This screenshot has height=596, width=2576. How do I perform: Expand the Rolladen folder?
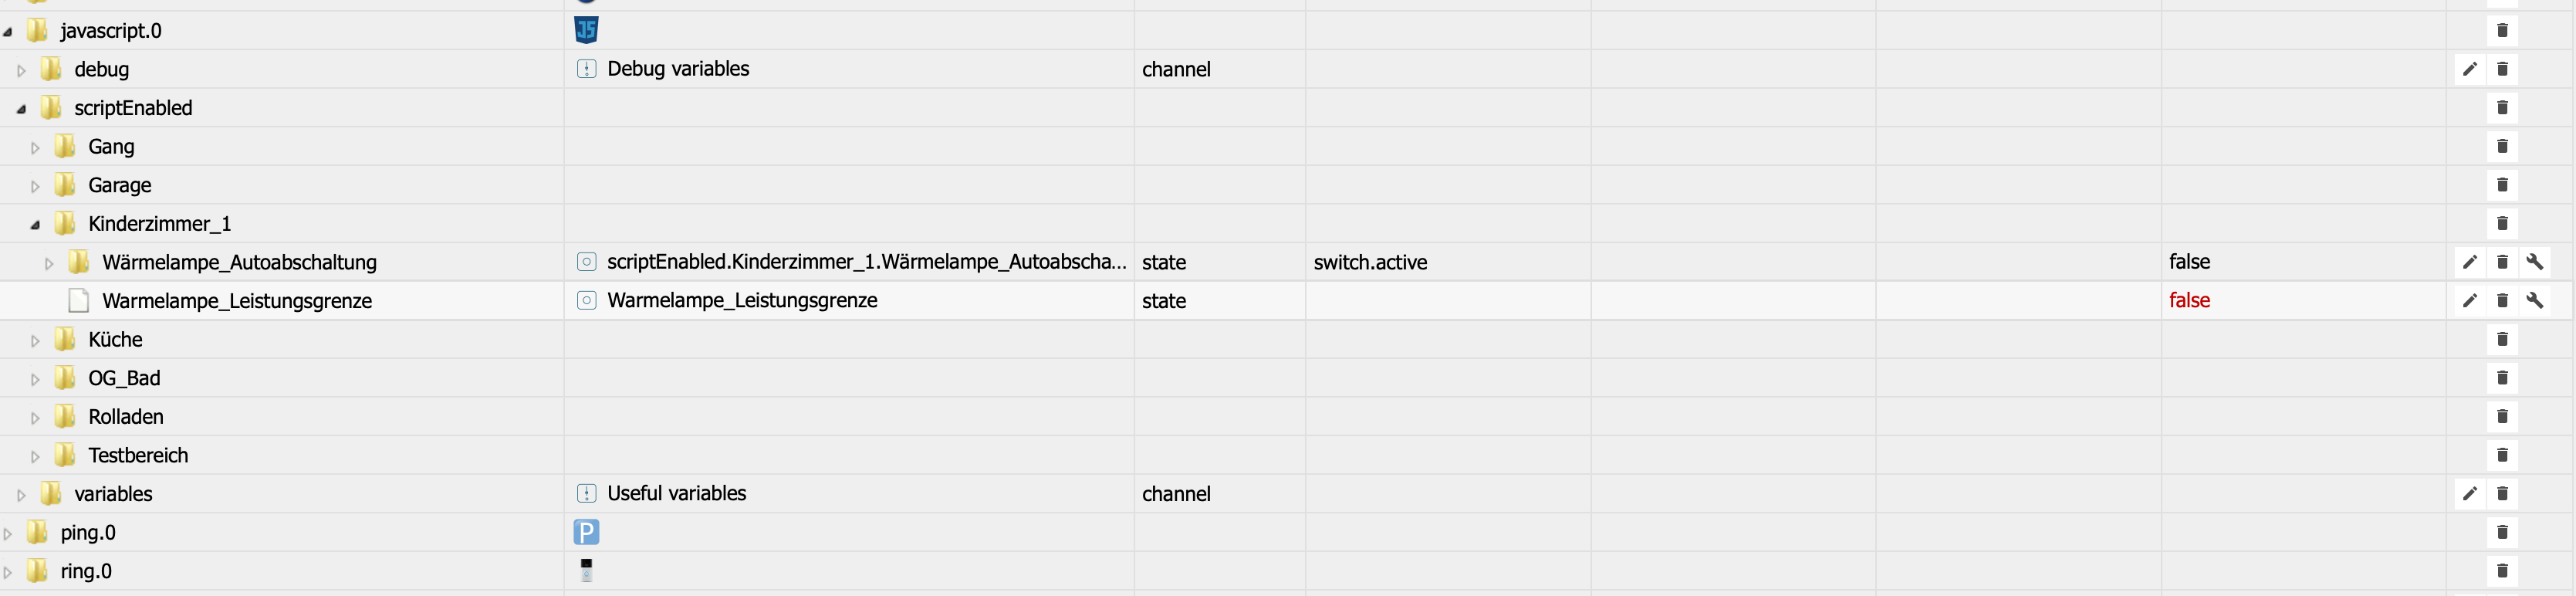(35, 418)
